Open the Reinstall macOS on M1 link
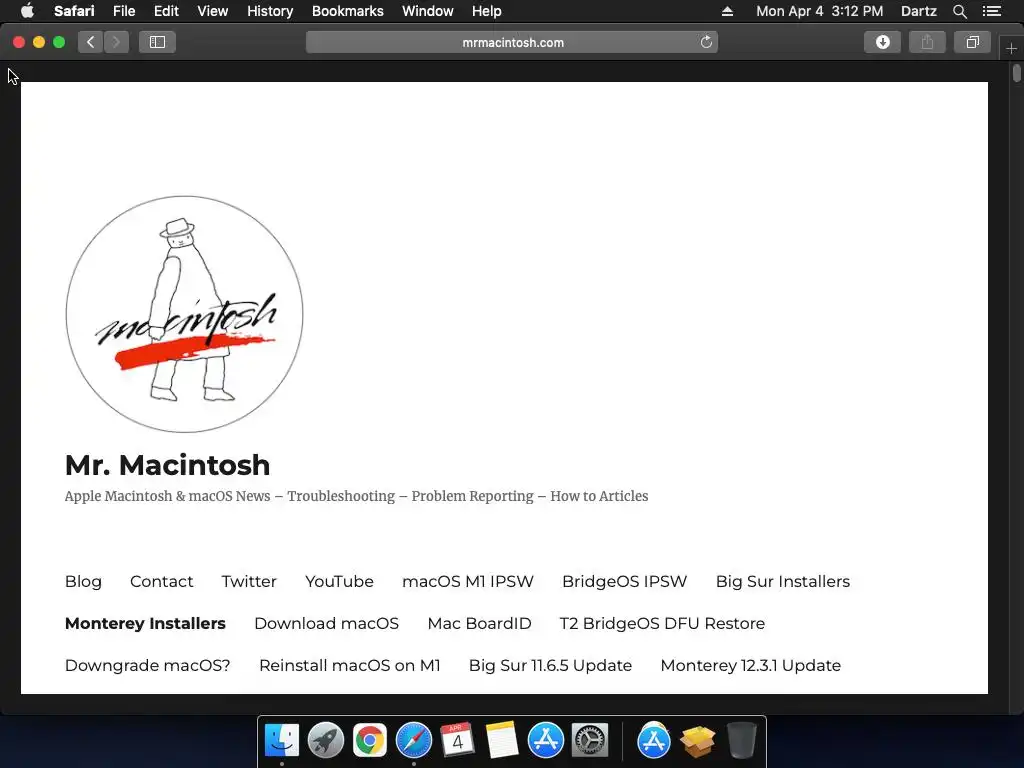 (x=349, y=665)
